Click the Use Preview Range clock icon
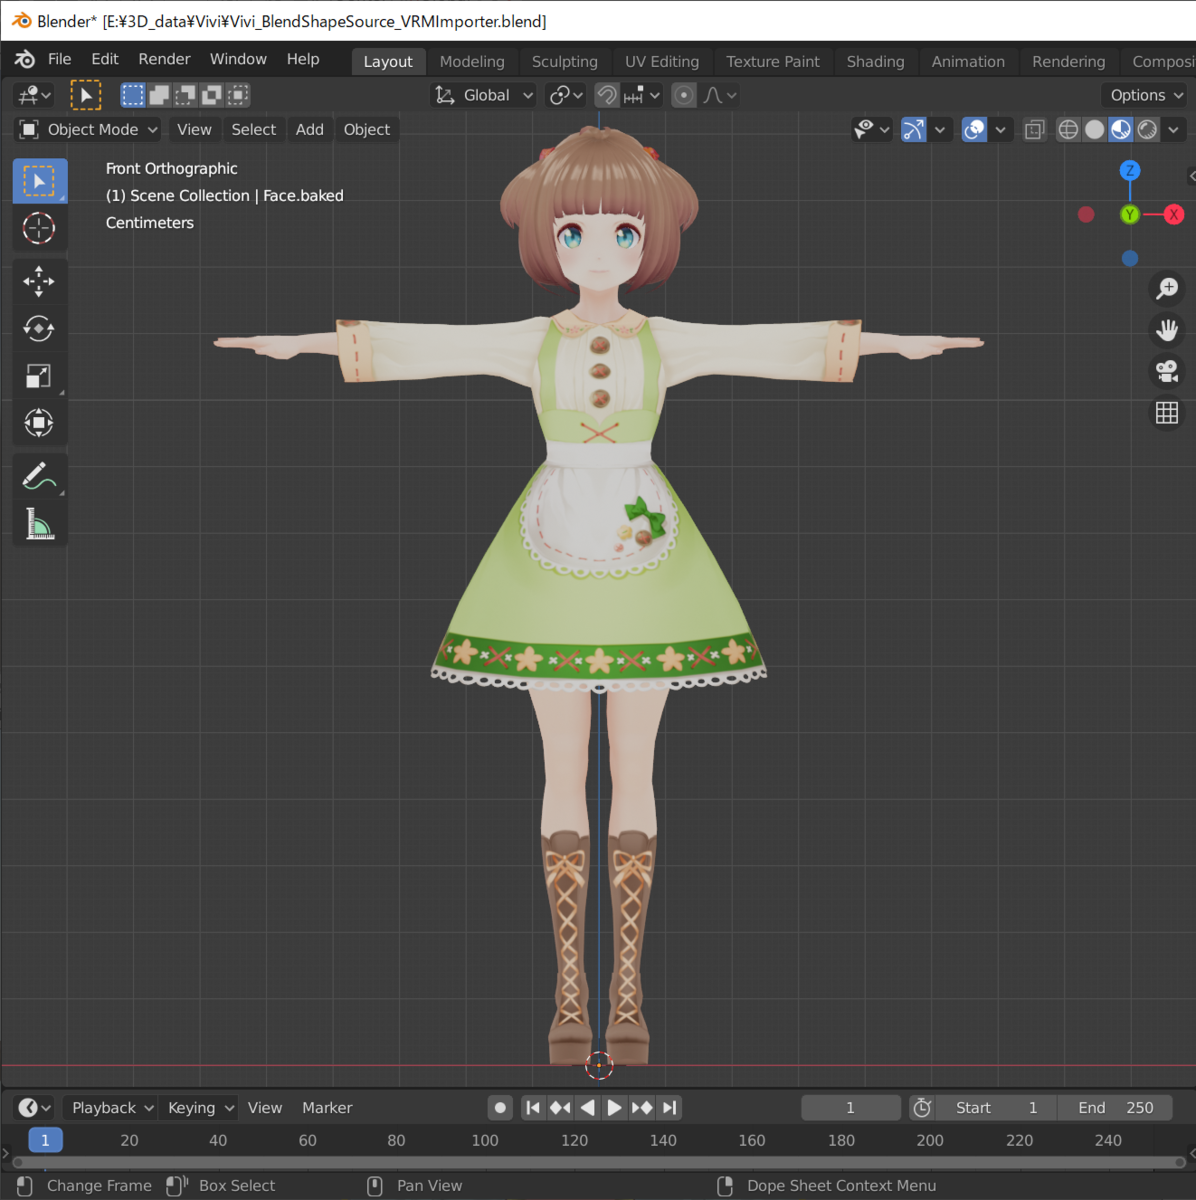The image size is (1196, 1200). point(922,1108)
